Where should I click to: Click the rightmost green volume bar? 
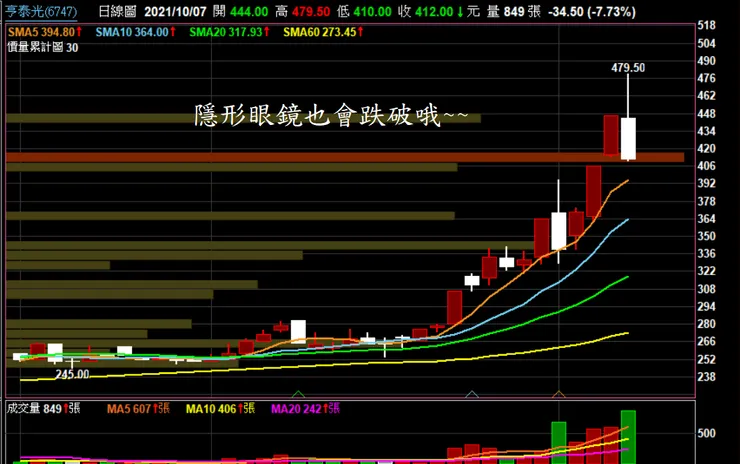pyautogui.click(x=628, y=437)
